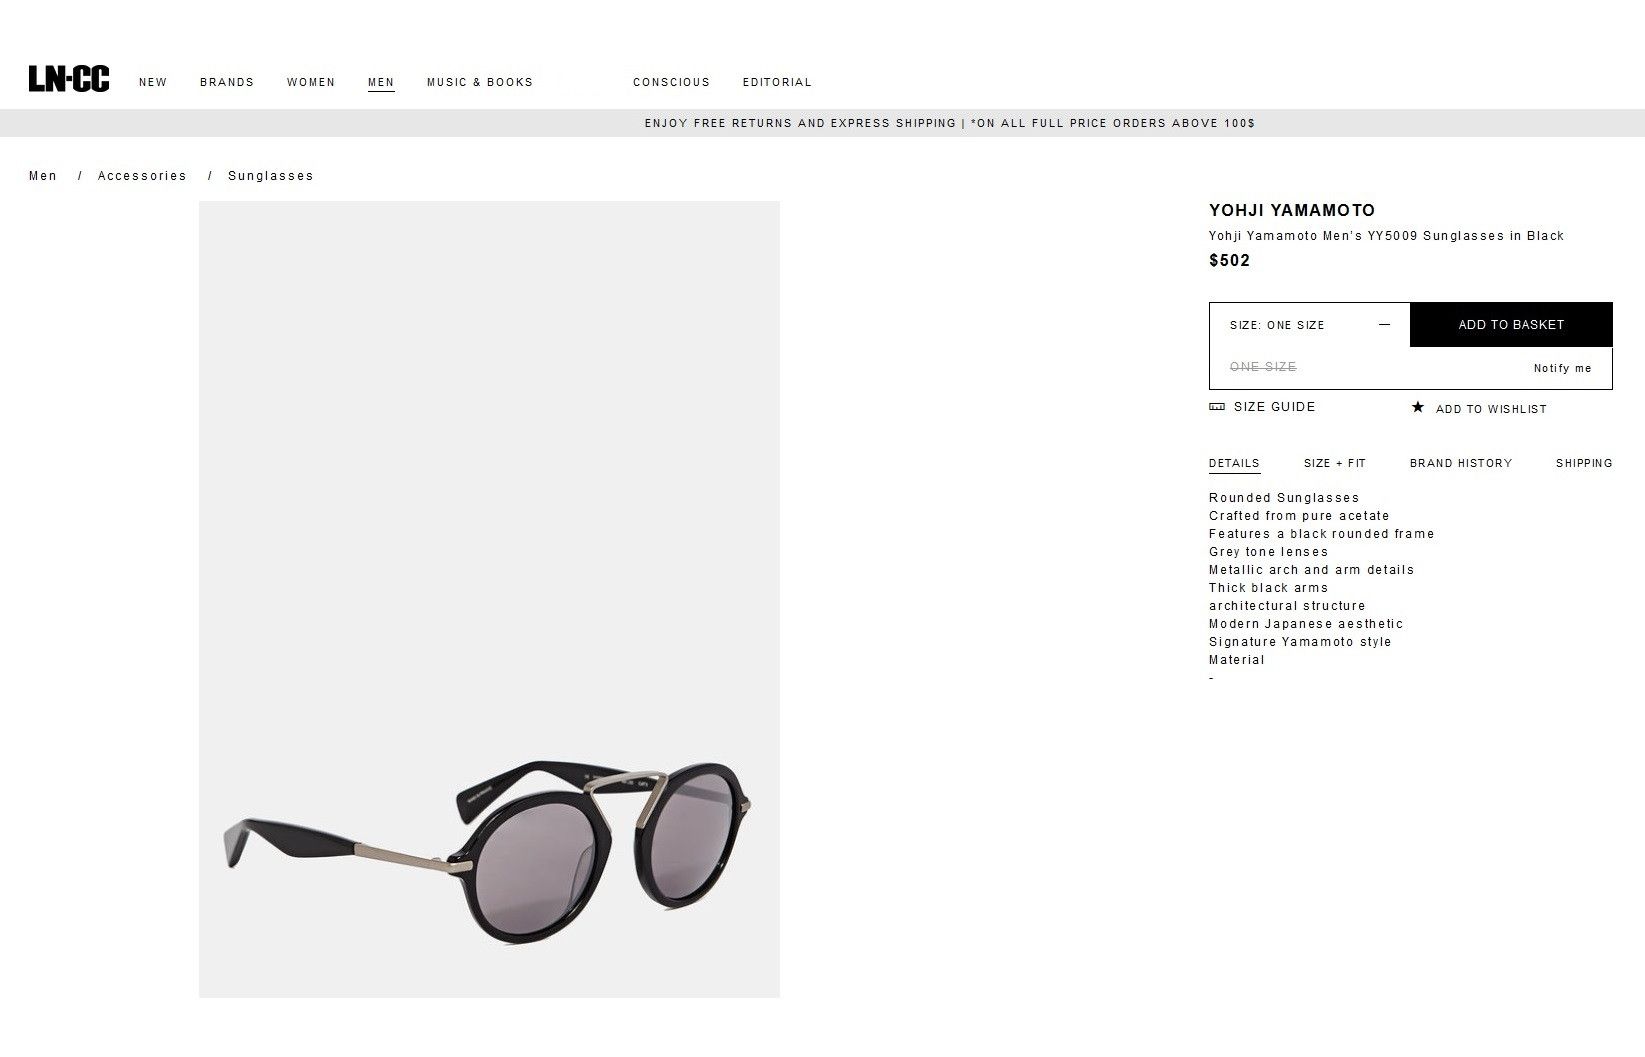Open the MUSIC & BOOKS menu
This screenshot has width=1645, height=1057.
pyautogui.click(x=480, y=82)
